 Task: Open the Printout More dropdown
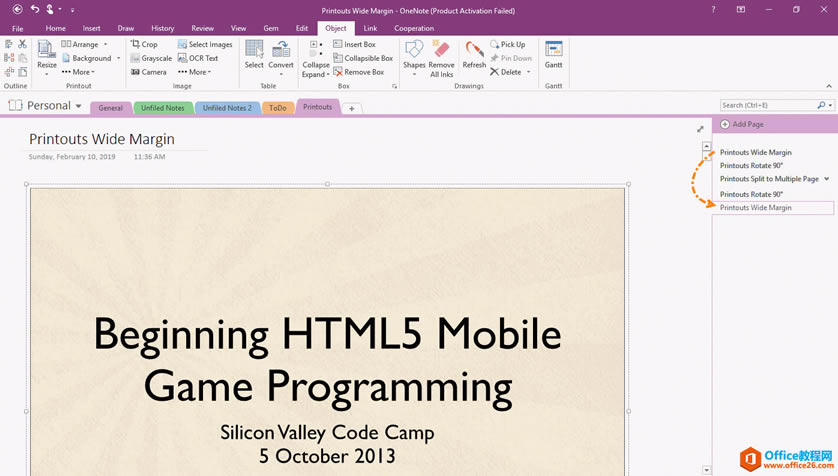(78, 72)
